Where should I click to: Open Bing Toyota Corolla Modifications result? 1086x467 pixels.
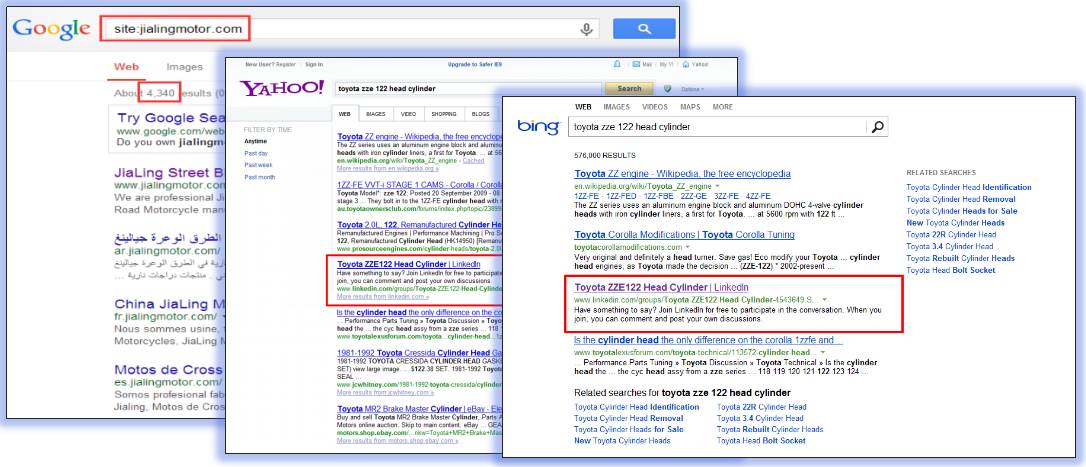pyautogui.click(x=684, y=234)
